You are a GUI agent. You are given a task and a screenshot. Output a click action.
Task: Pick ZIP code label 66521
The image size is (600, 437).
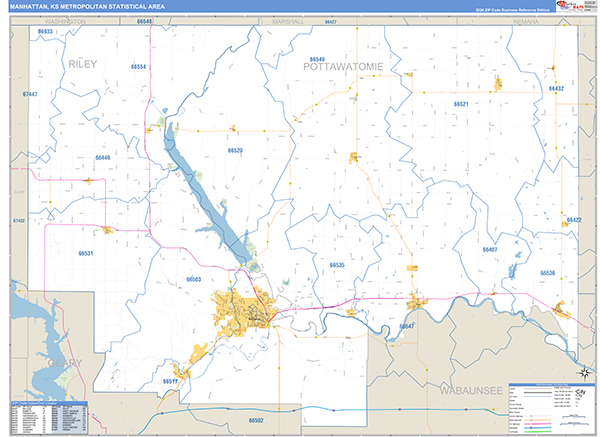click(461, 104)
